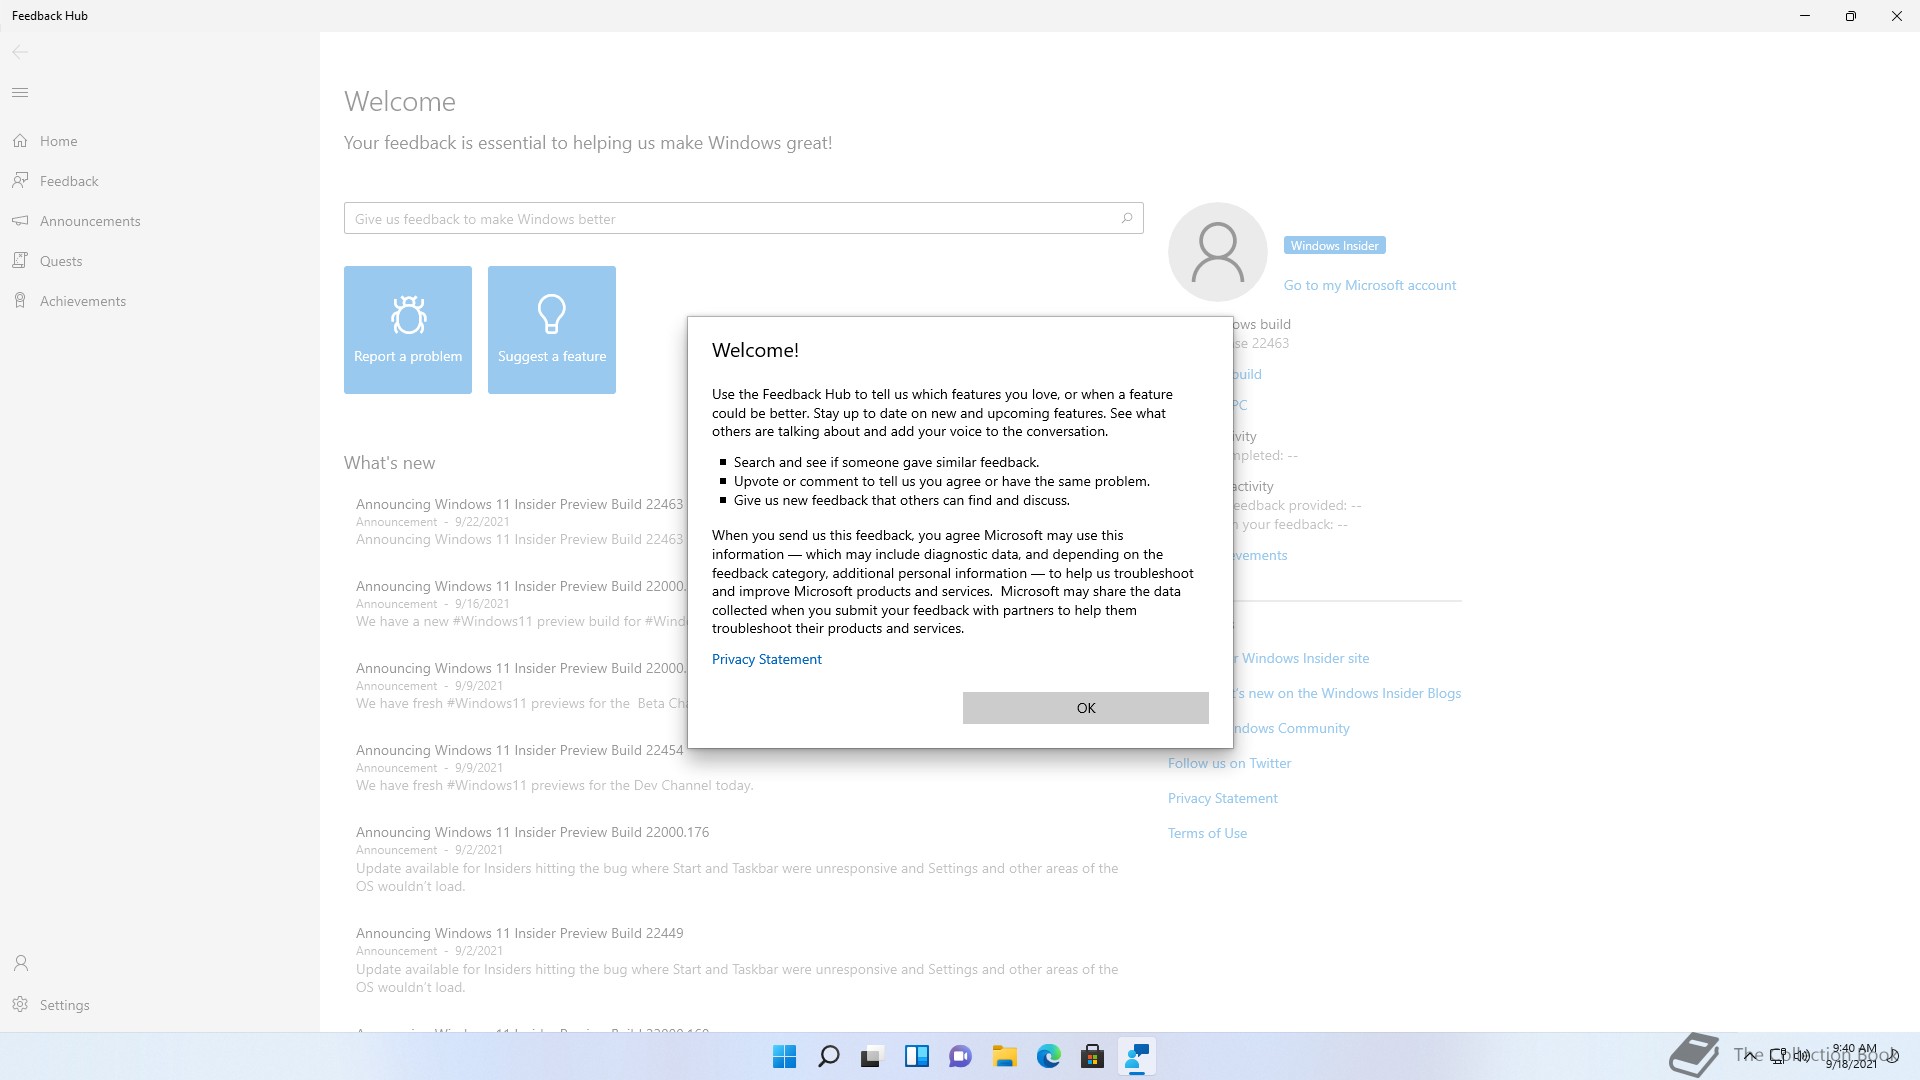Open announcement for Build 22454
Screen dimensions: 1920x1080
point(554,767)
